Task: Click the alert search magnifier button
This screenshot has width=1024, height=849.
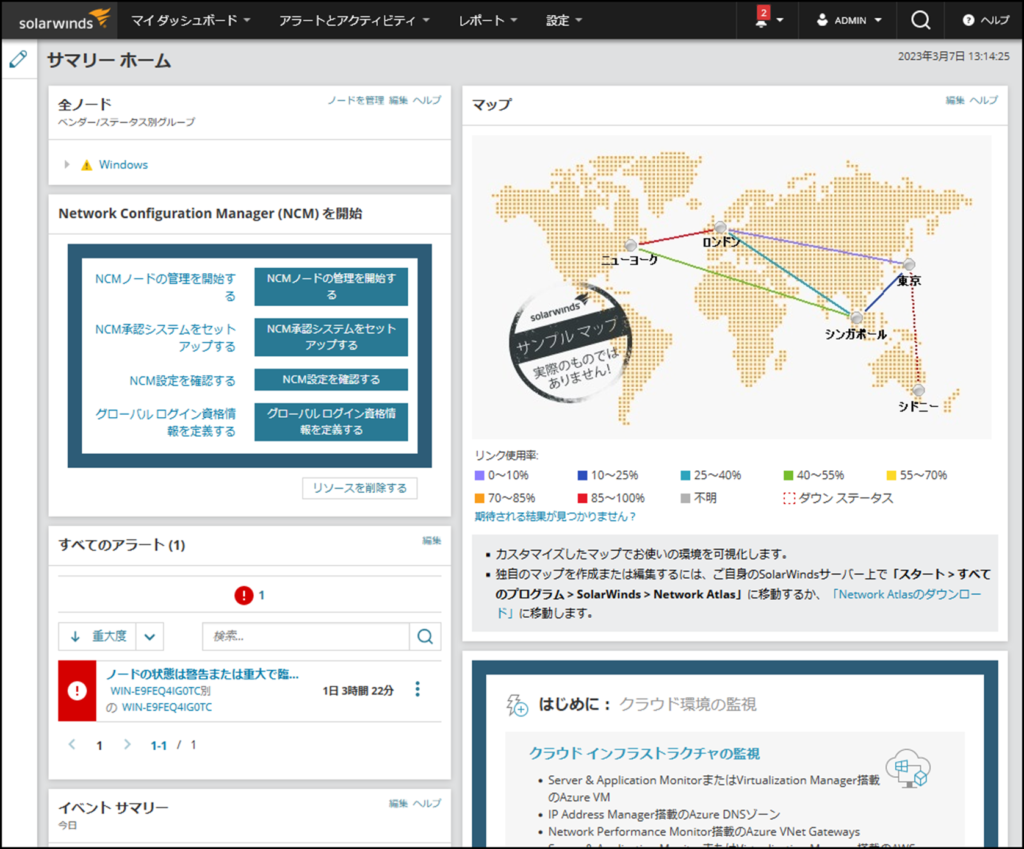Action: point(425,636)
